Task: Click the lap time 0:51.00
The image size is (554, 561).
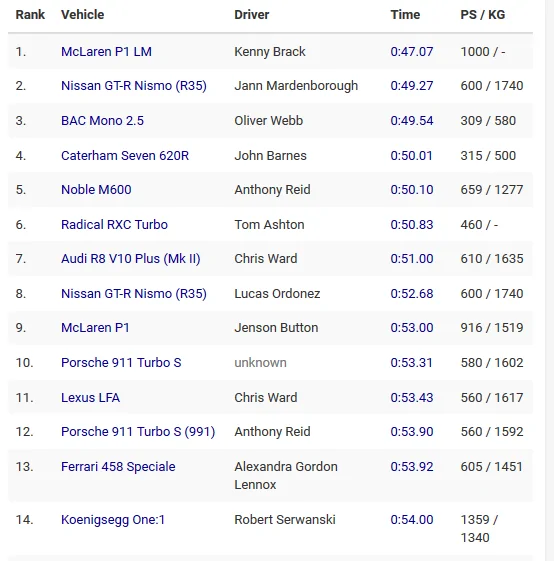Action: point(412,259)
